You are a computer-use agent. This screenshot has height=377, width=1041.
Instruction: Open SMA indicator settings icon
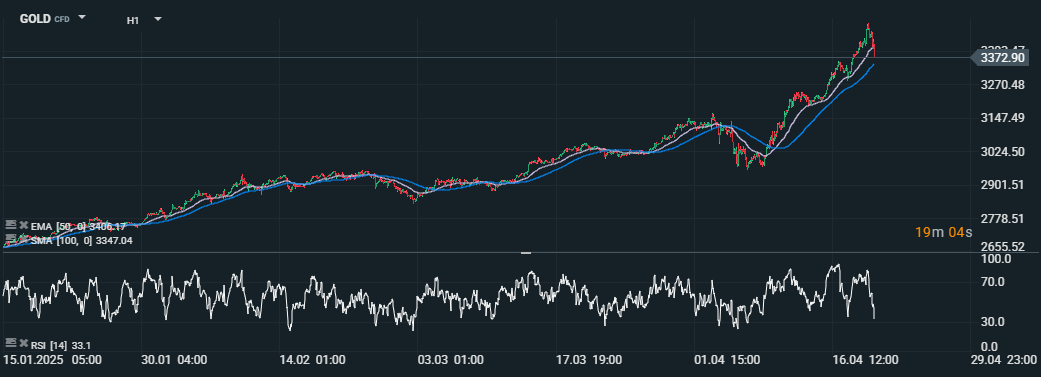[11, 238]
